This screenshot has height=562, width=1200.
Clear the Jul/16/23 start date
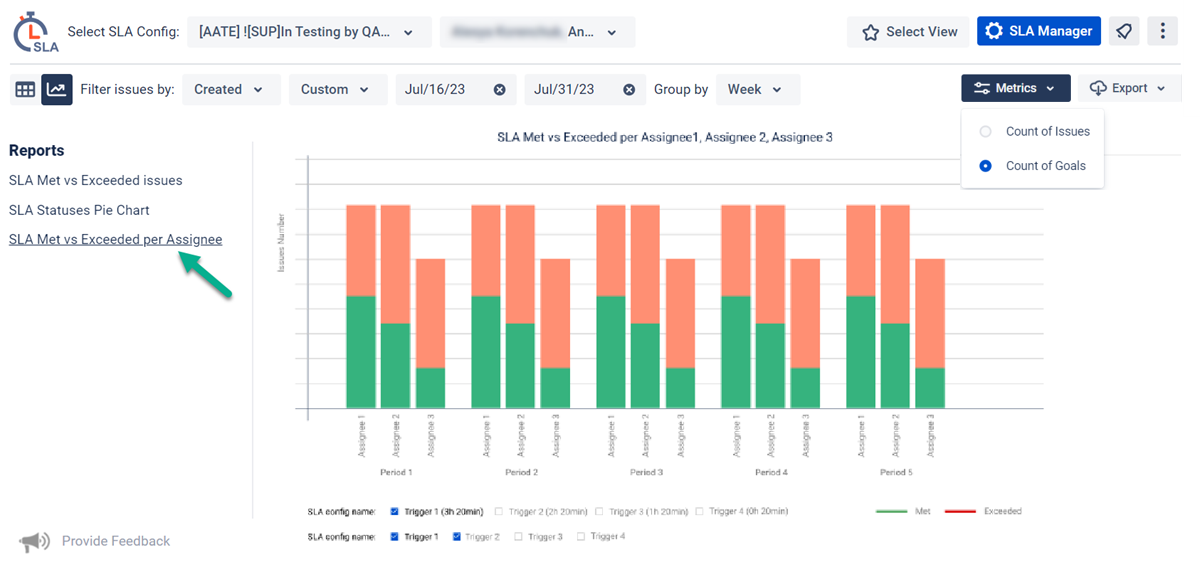pyautogui.click(x=499, y=90)
